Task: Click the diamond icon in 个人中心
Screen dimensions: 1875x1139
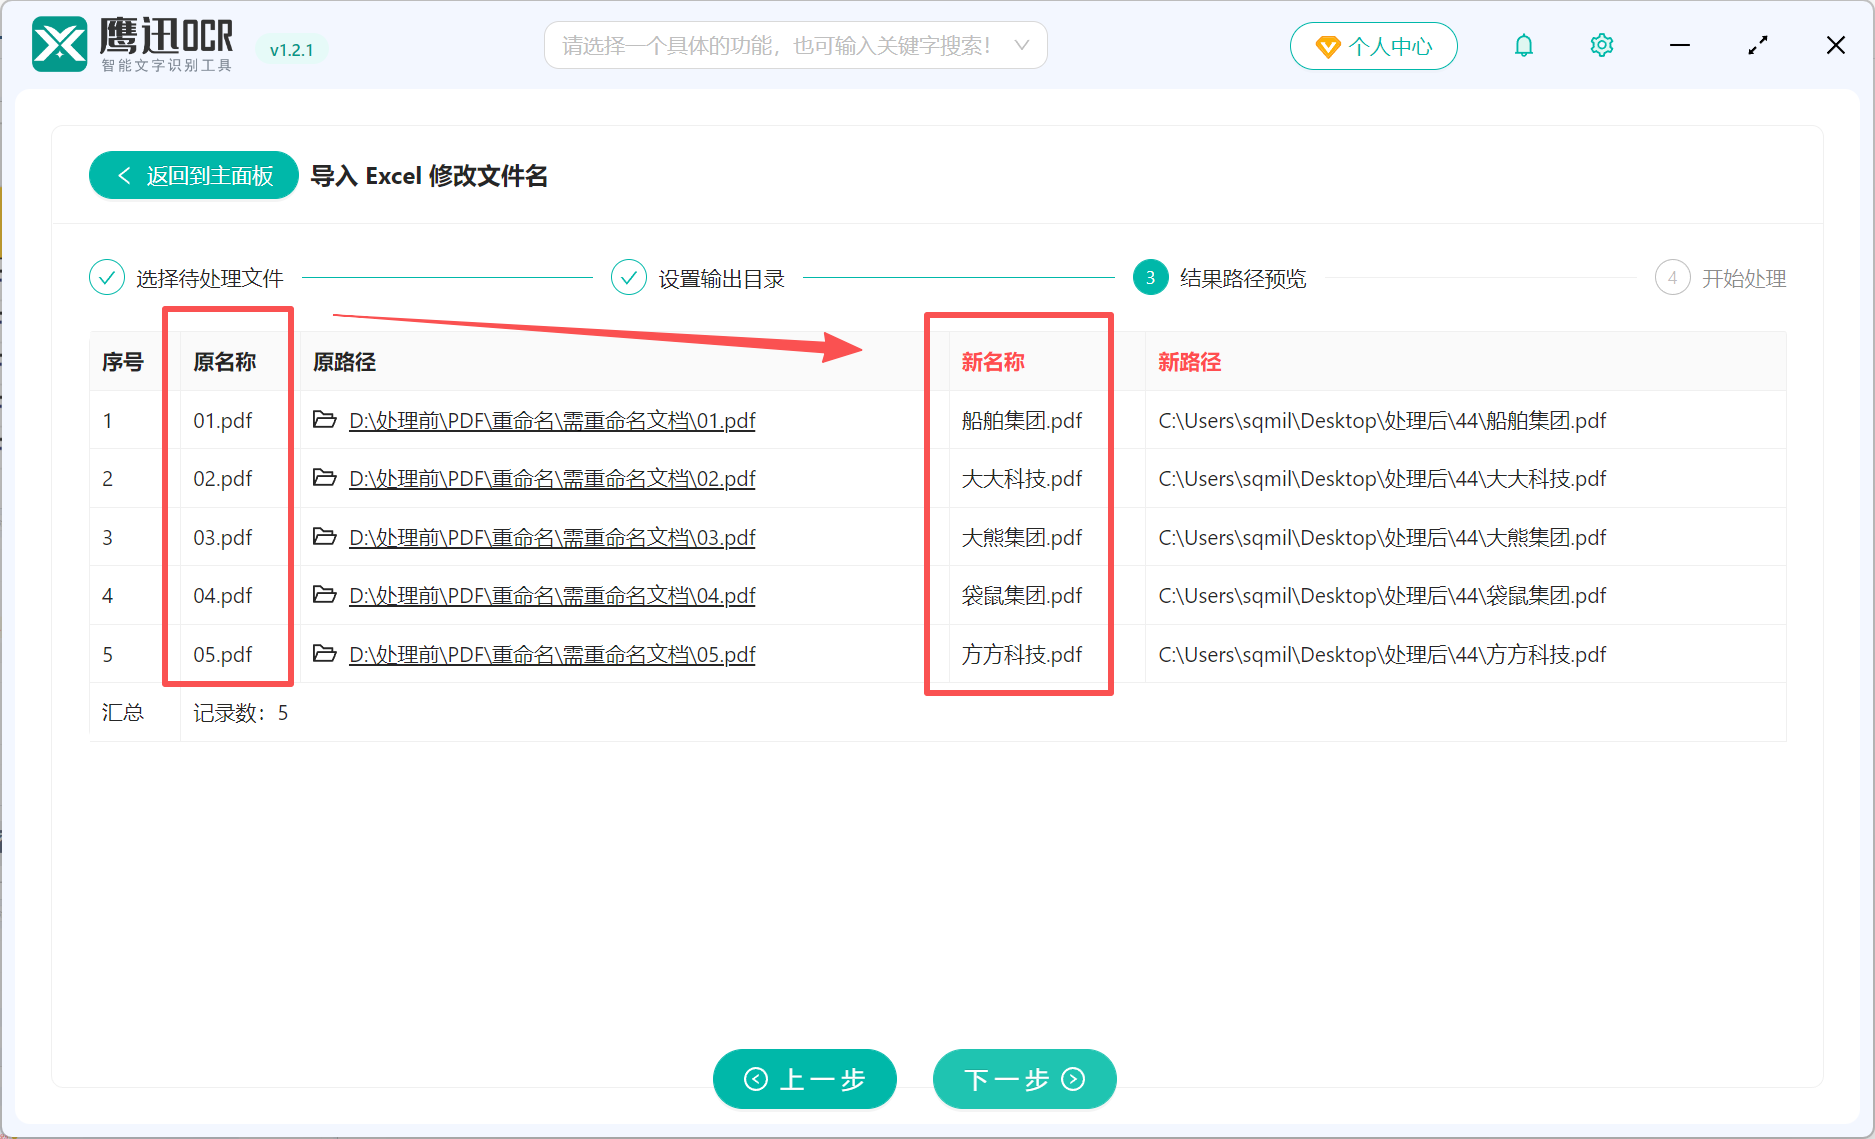Action: coord(1327,46)
